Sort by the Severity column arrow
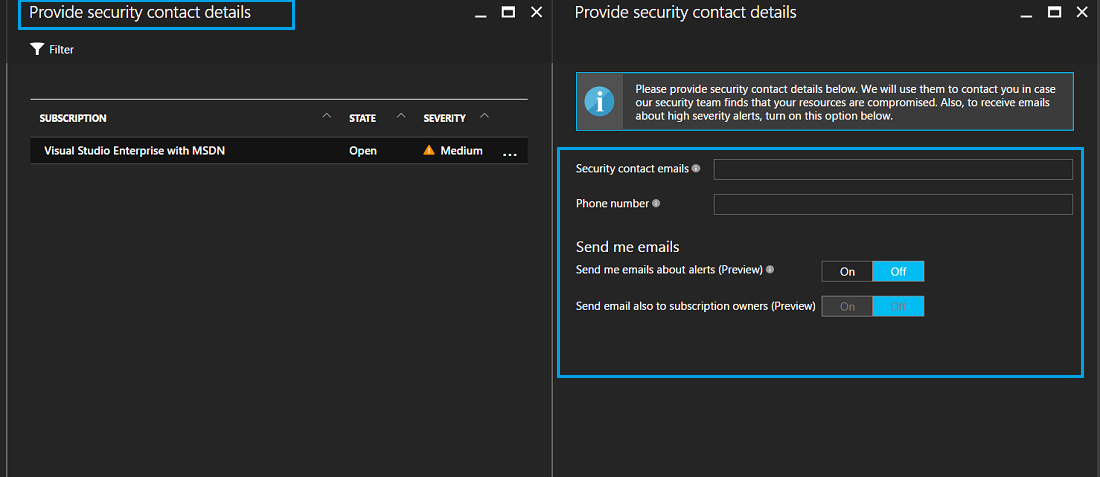 coord(484,117)
